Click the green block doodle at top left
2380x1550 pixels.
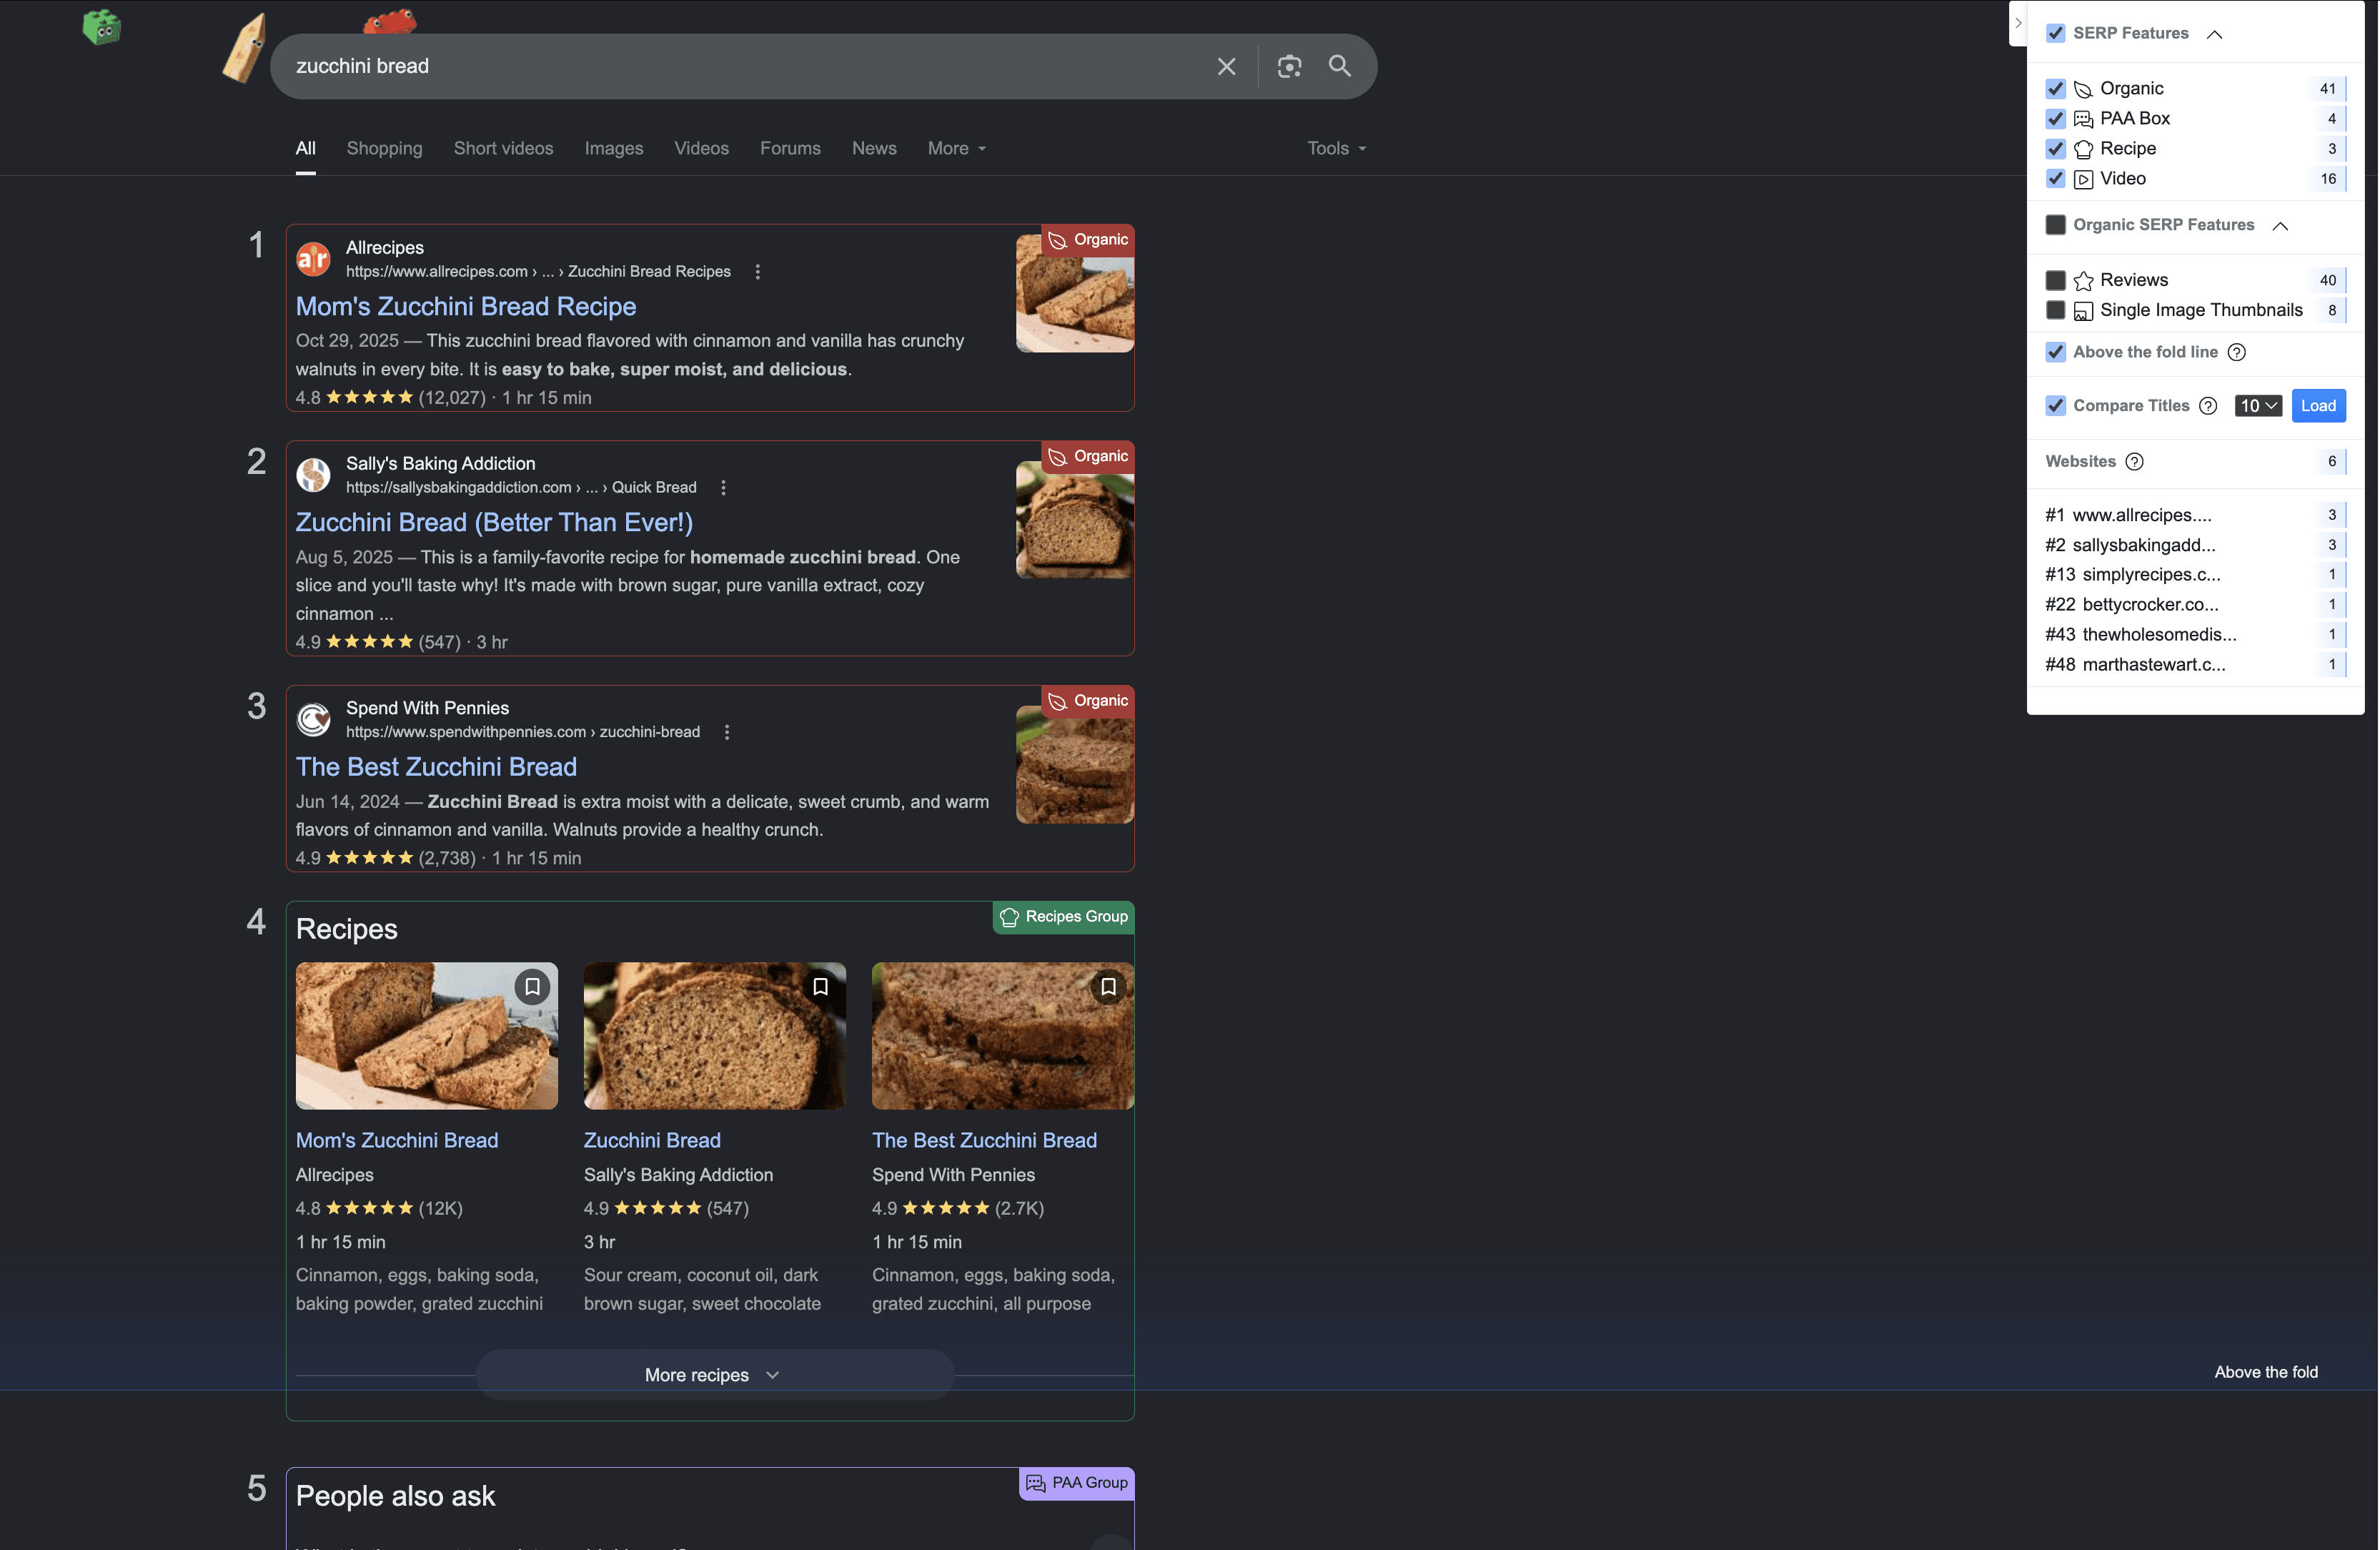point(101,27)
